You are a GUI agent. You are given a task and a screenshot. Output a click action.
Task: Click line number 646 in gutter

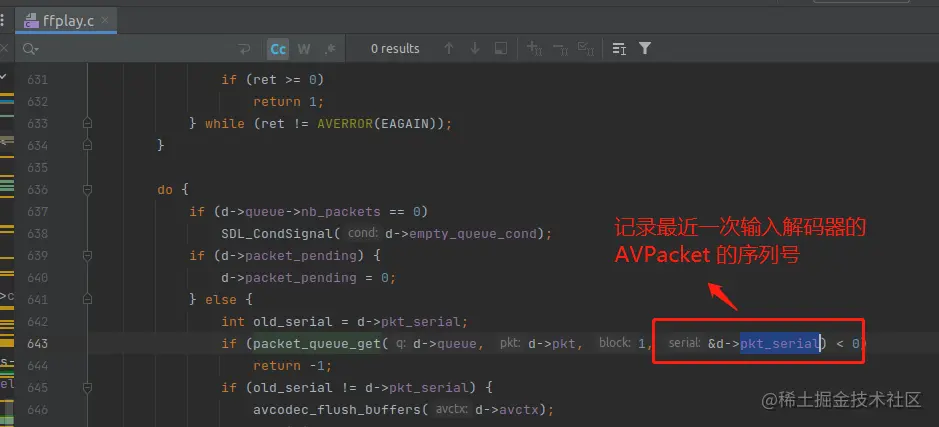click(37, 410)
